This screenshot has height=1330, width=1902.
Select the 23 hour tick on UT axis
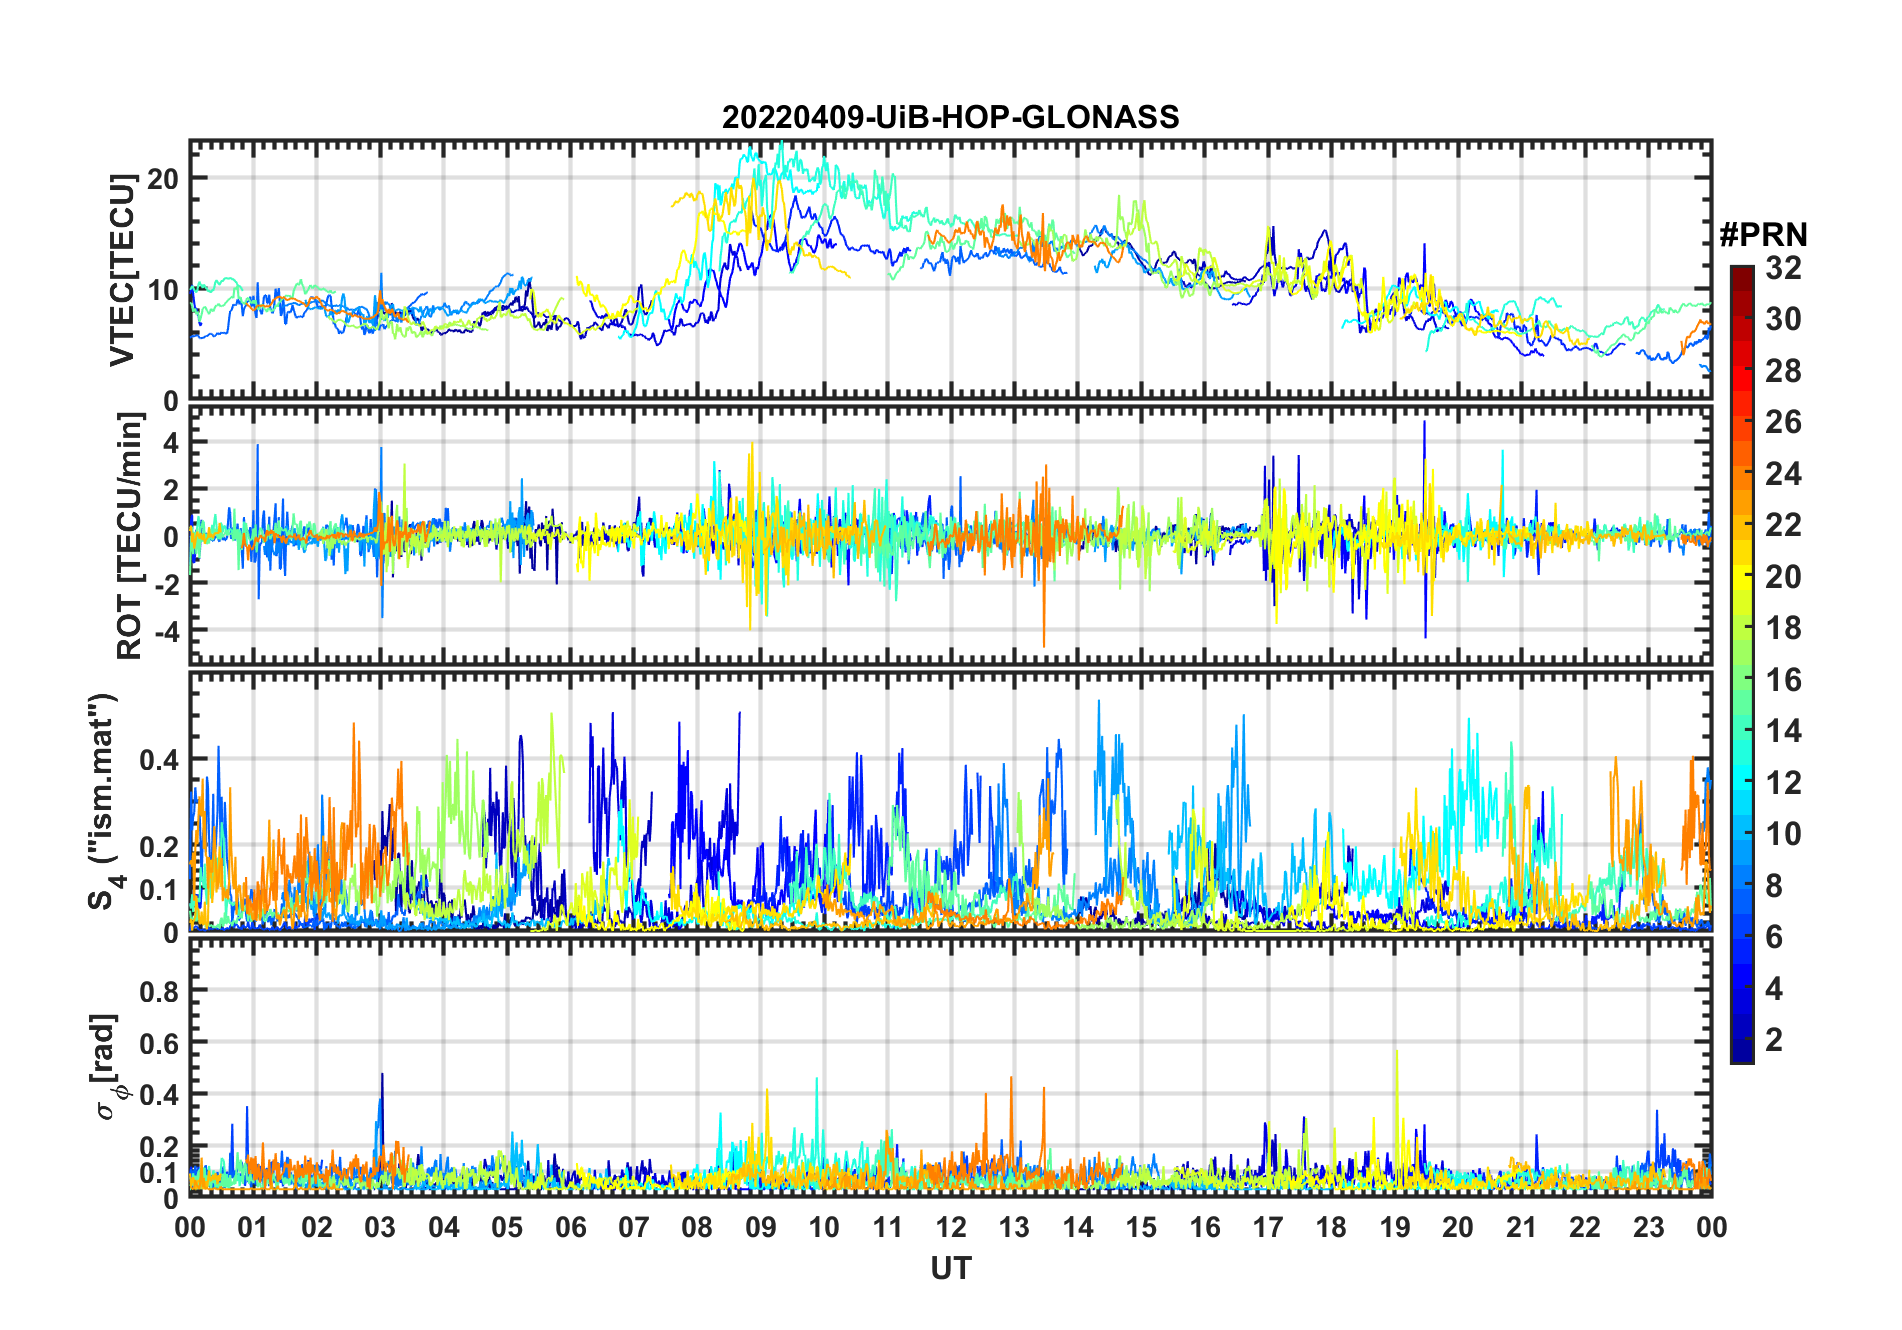pyautogui.click(x=1648, y=1227)
